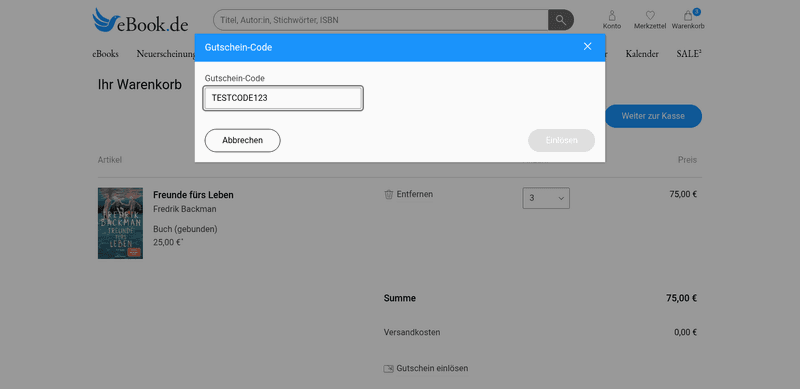800x389 pixels.
Task: Click the Preis column header
Action: (x=687, y=160)
